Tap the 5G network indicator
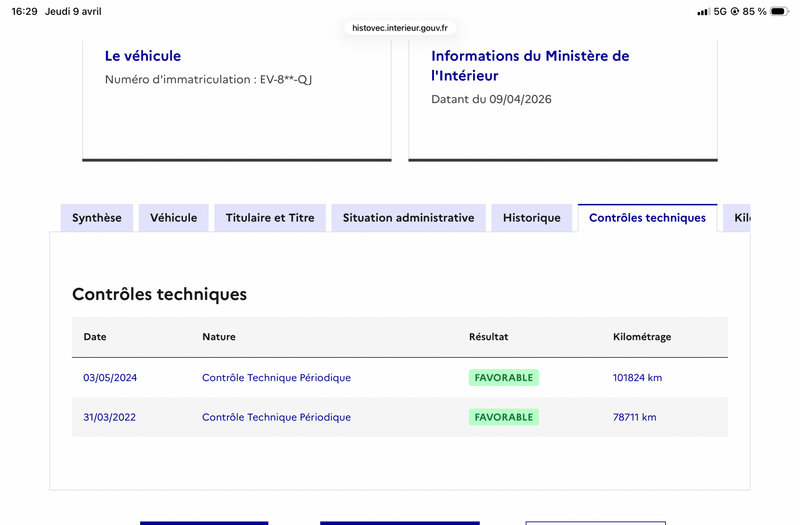The image size is (800, 525). point(720,11)
